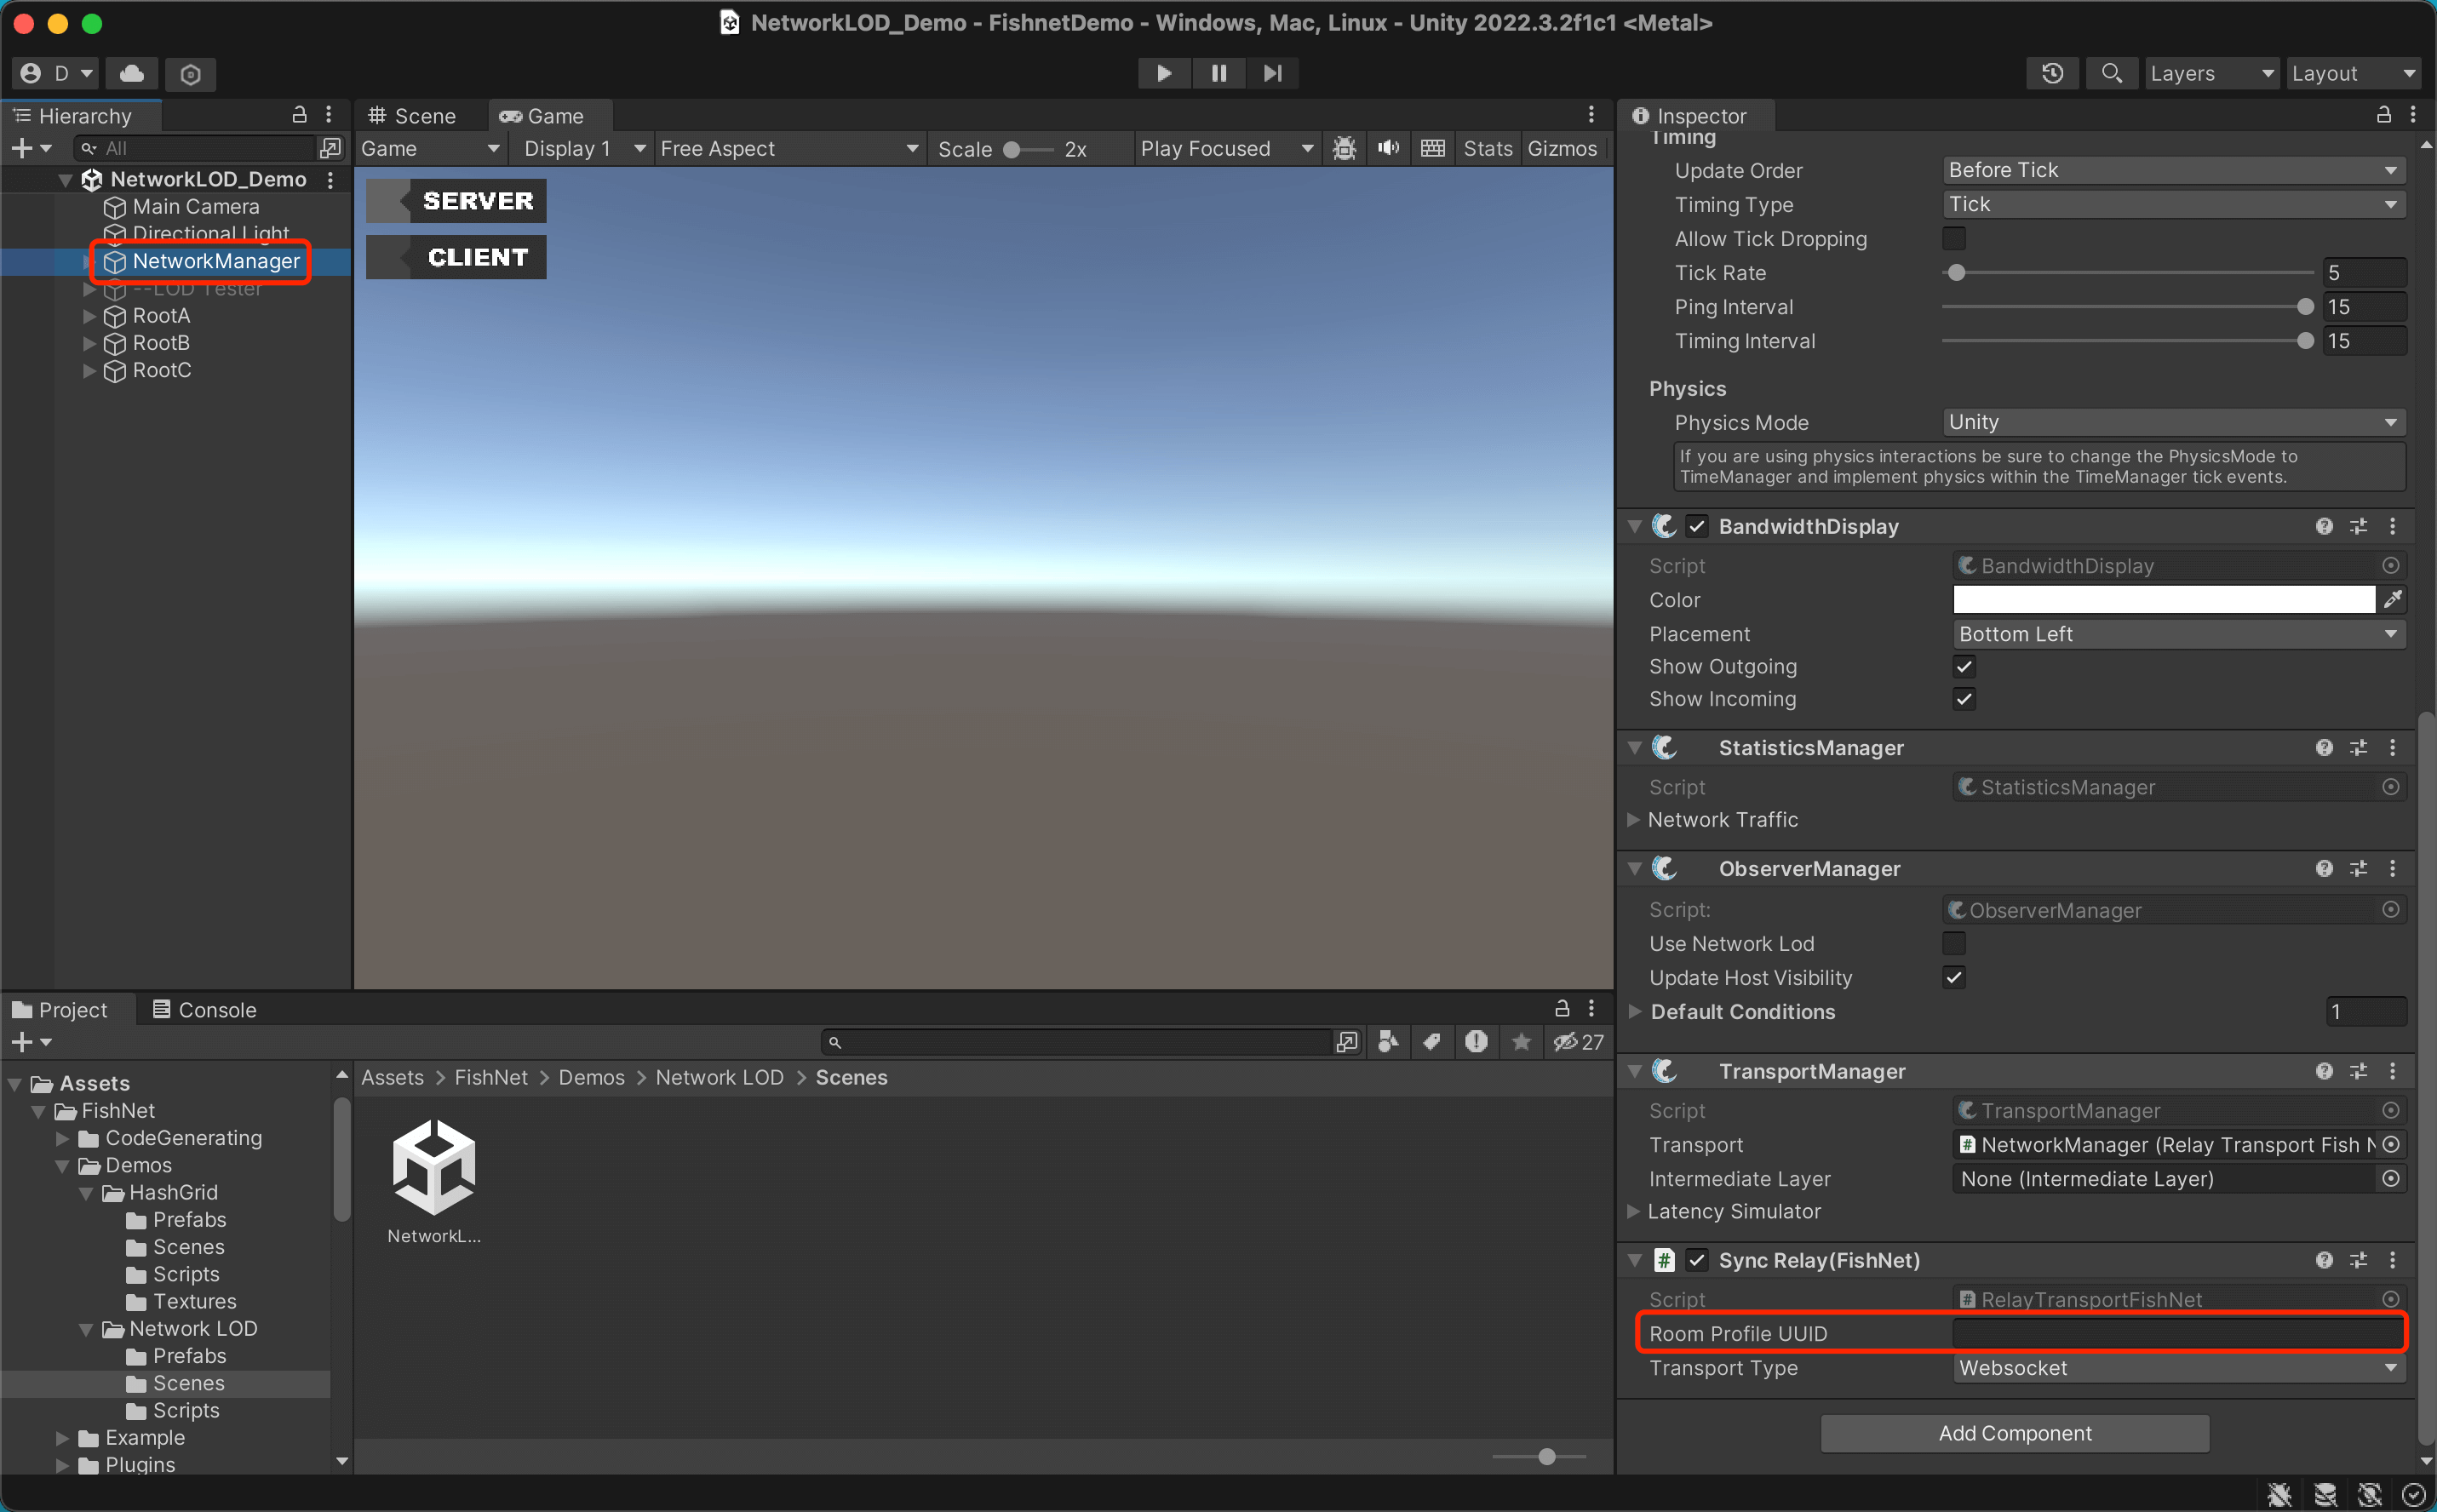Open Unity cloud services icon
The width and height of the screenshot is (2437, 1512).
[132, 73]
